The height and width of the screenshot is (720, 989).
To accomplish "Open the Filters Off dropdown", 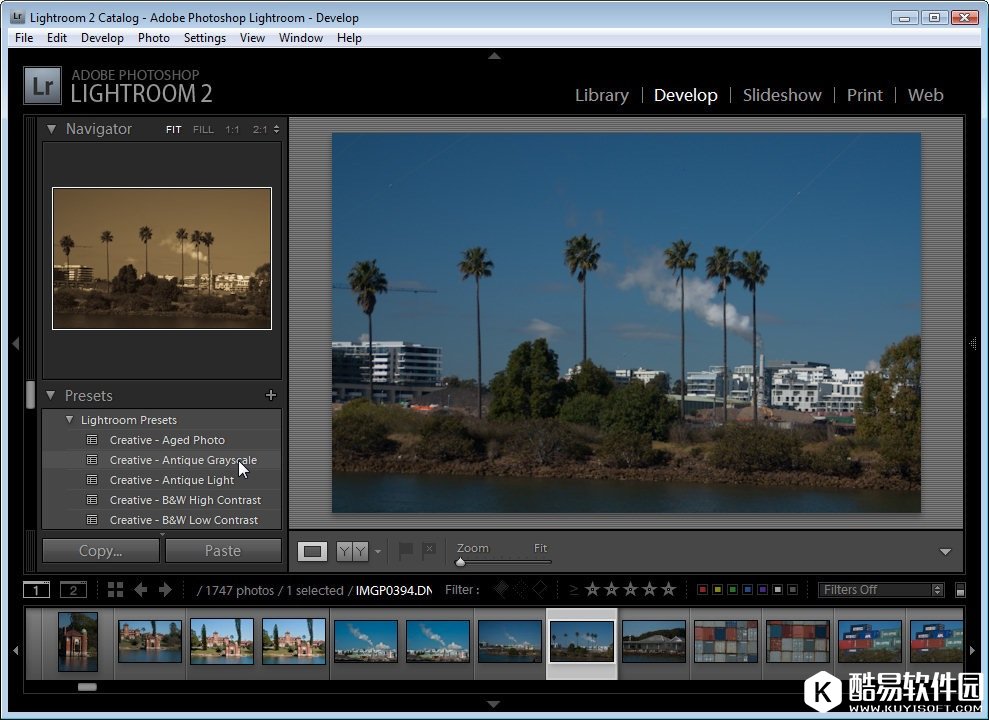I will pyautogui.click(x=880, y=590).
